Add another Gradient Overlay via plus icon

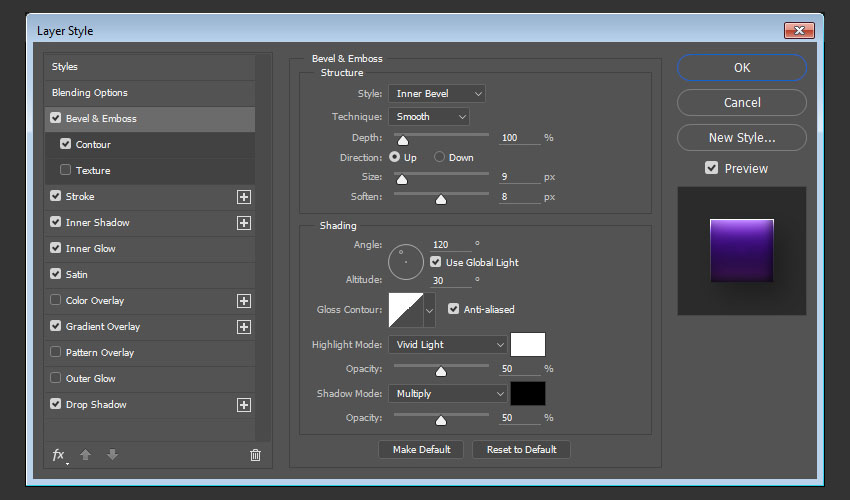(243, 327)
